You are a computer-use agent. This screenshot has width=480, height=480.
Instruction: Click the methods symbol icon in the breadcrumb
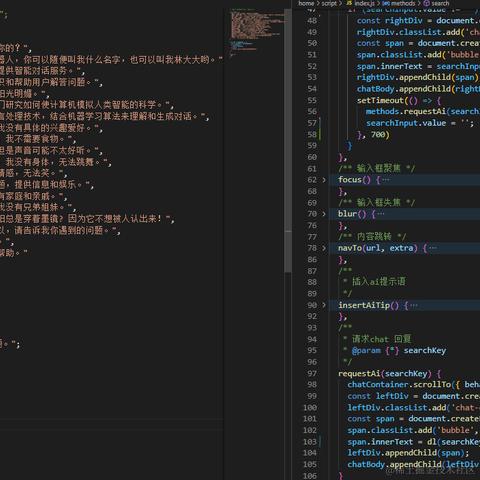pos(386,3)
